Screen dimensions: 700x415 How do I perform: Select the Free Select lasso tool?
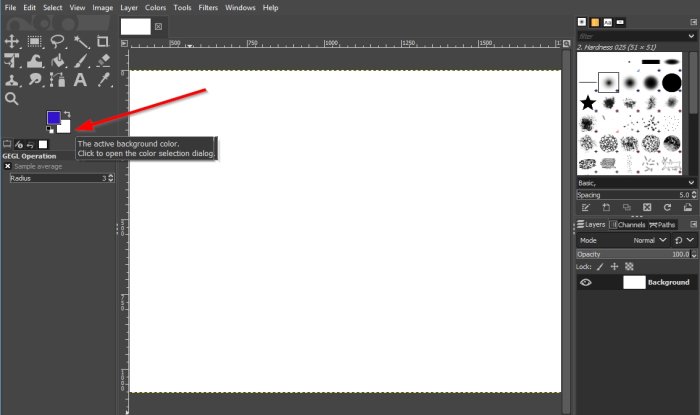pyautogui.click(x=58, y=42)
